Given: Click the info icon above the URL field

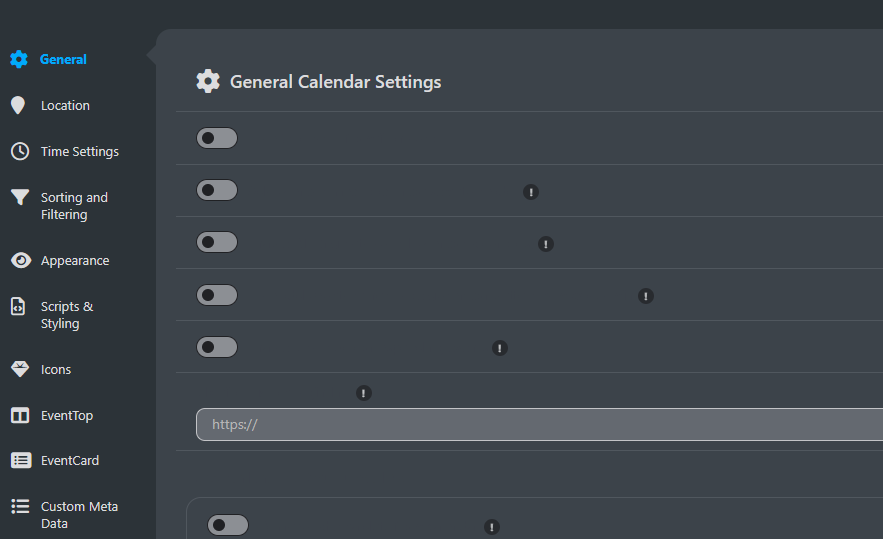Looking at the screenshot, I should coord(364,393).
